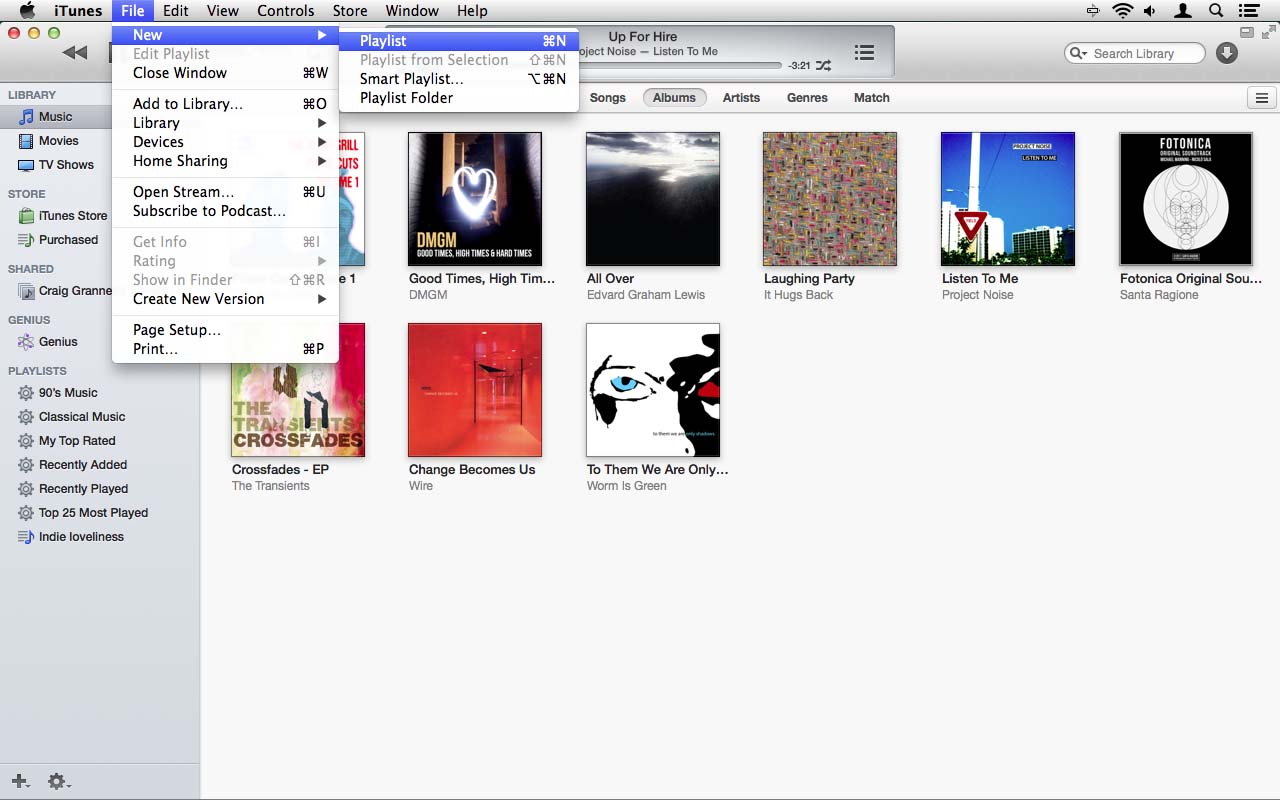Choose Subscribe to Podcast… item
This screenshot has width=1280, height=800.
225,211
